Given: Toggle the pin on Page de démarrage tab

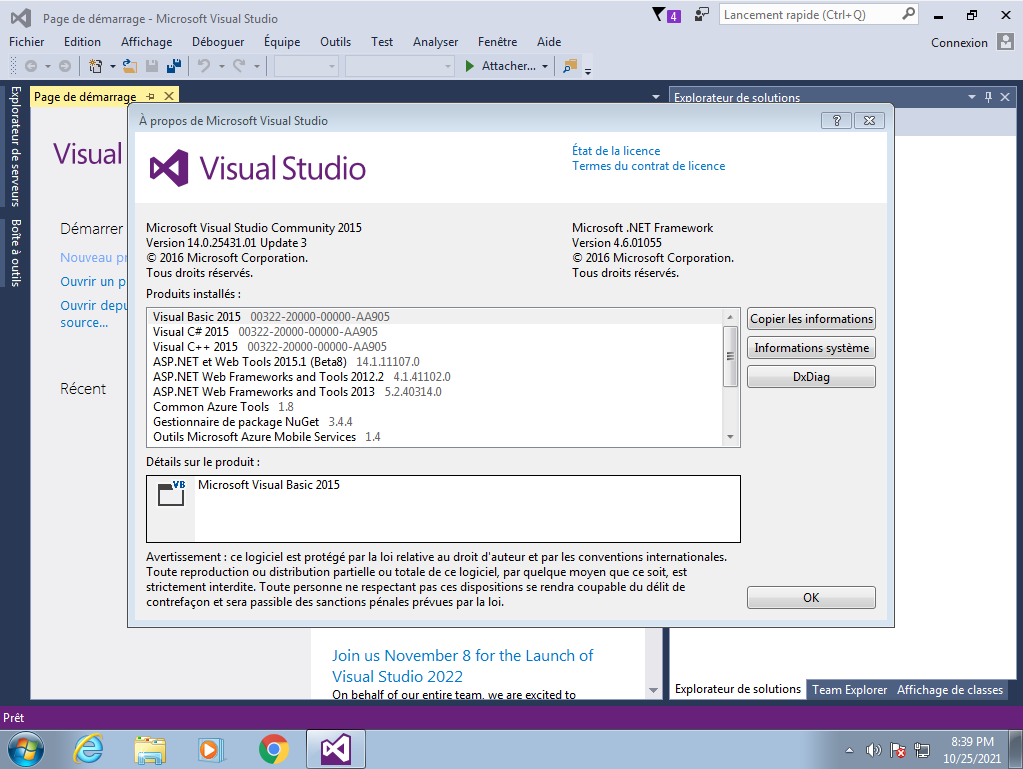Looking at the screenshot, I should tap(150, 96).
